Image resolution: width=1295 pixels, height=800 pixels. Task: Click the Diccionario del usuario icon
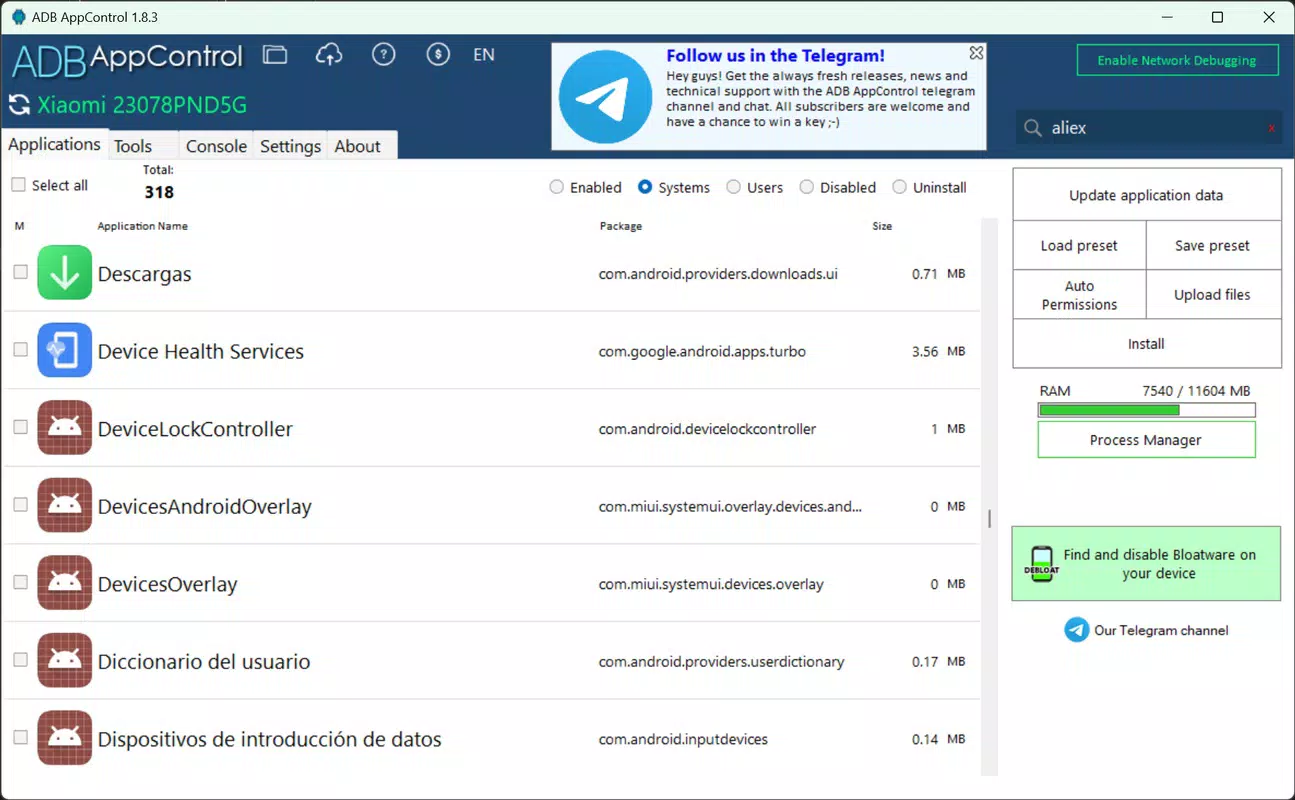click(65, 661)
